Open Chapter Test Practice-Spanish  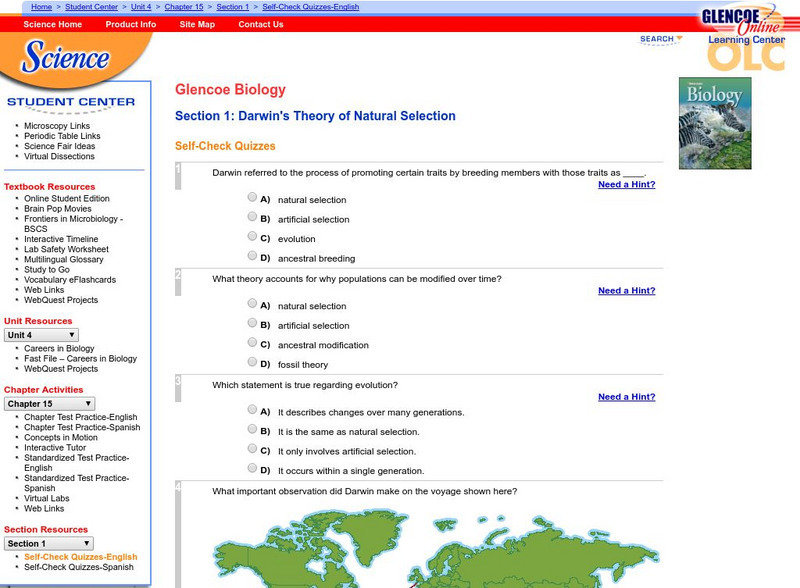tap(82, 427)
